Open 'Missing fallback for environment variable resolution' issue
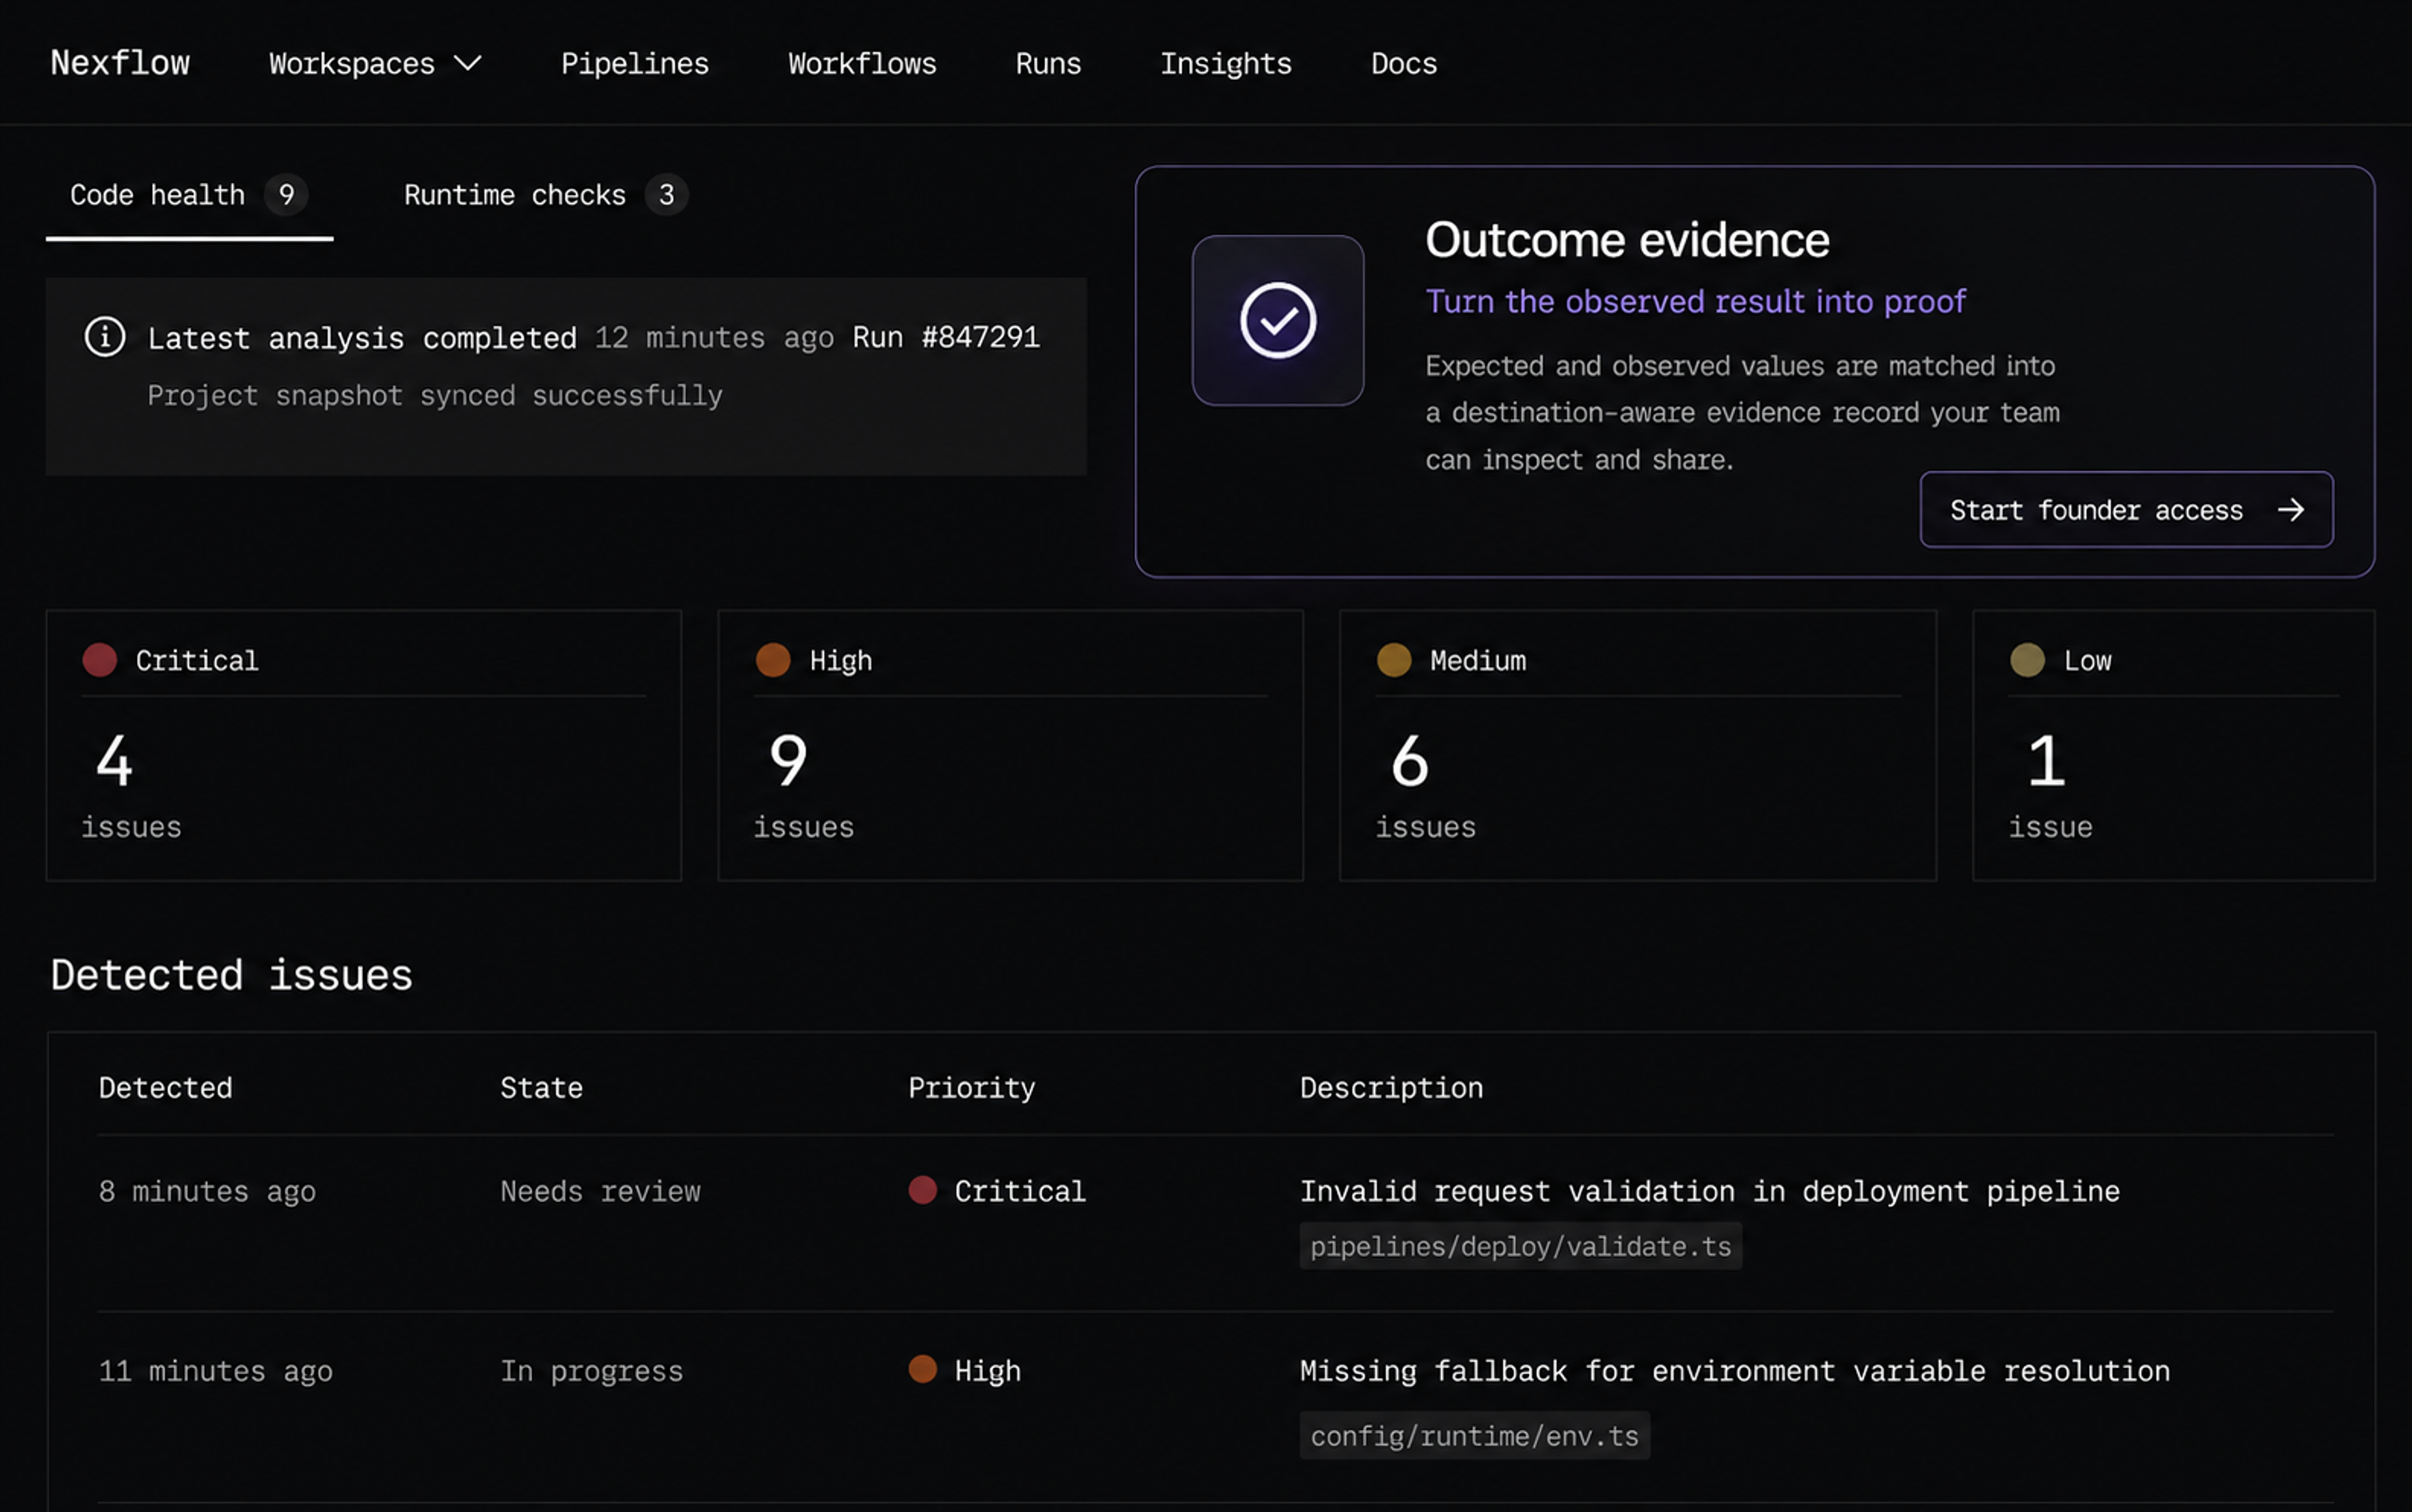 coord(1734,1371)
